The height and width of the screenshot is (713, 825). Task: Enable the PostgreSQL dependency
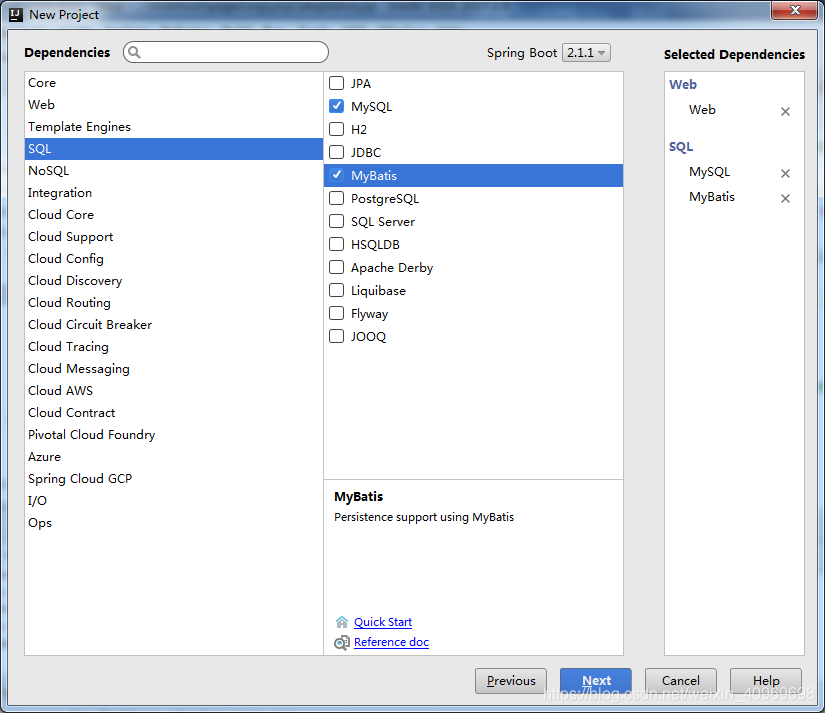tap(336, 198)
